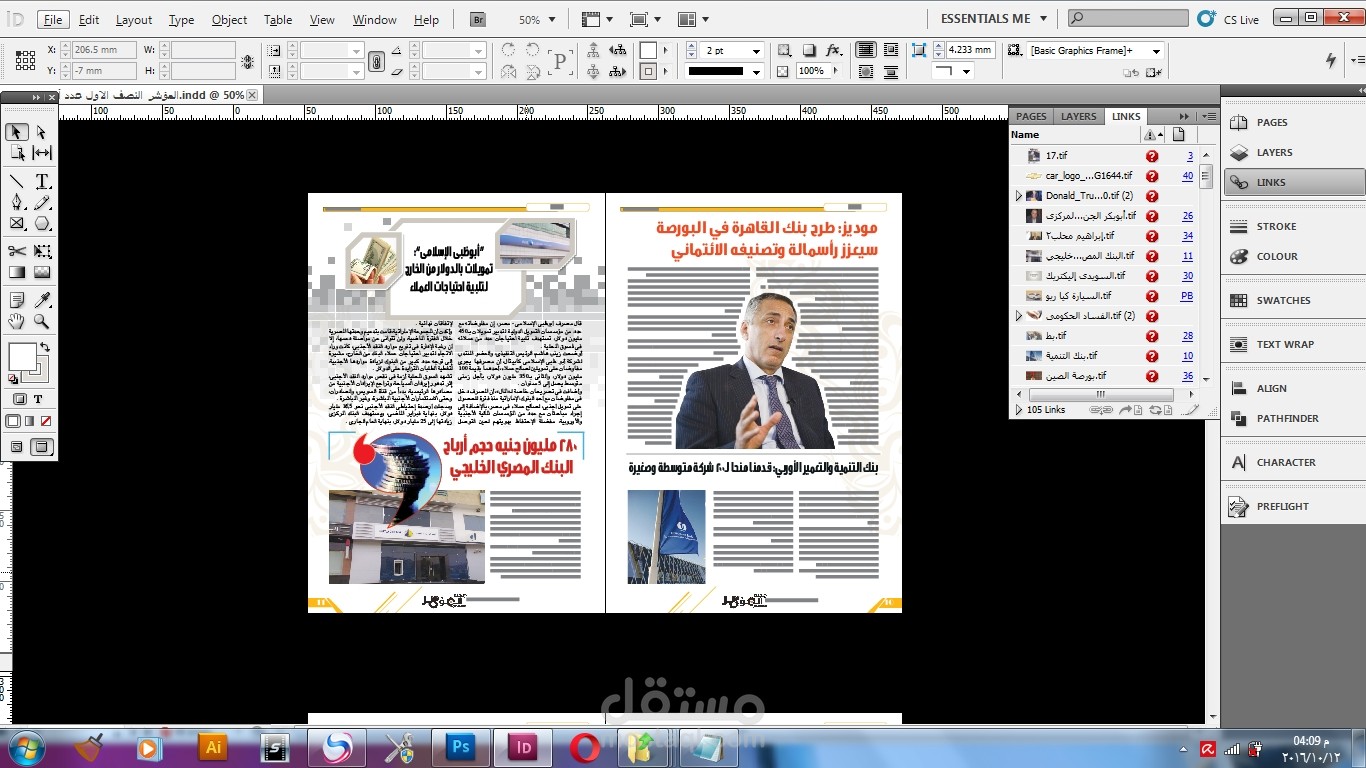Click Relink icon in Links panel
Image resolution: width=1366 pixels, height=768 pixels.
pyautogui.click(x=1099, y=410)
